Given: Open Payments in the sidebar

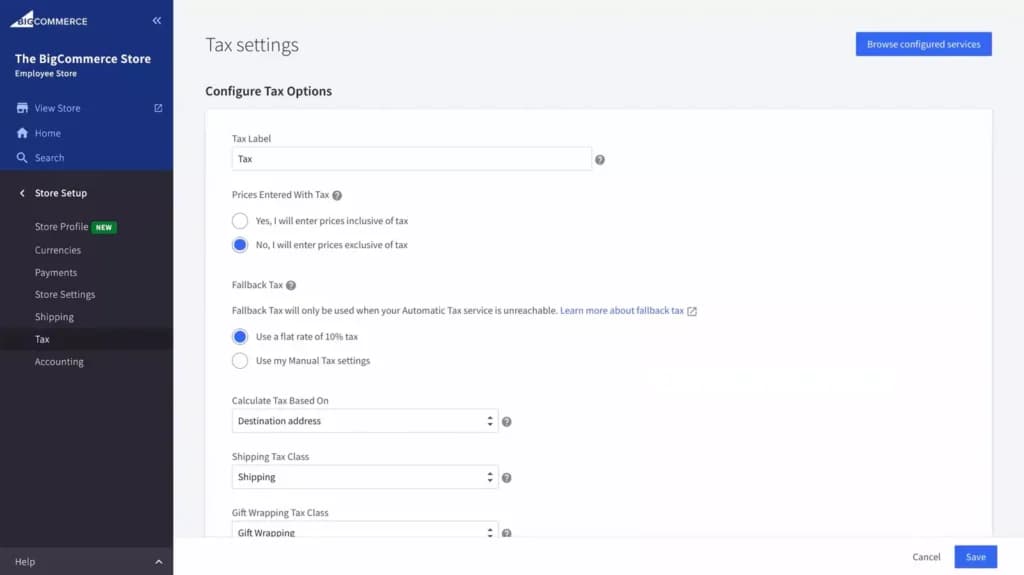Looking at the screenshot, I should point(56,272).
